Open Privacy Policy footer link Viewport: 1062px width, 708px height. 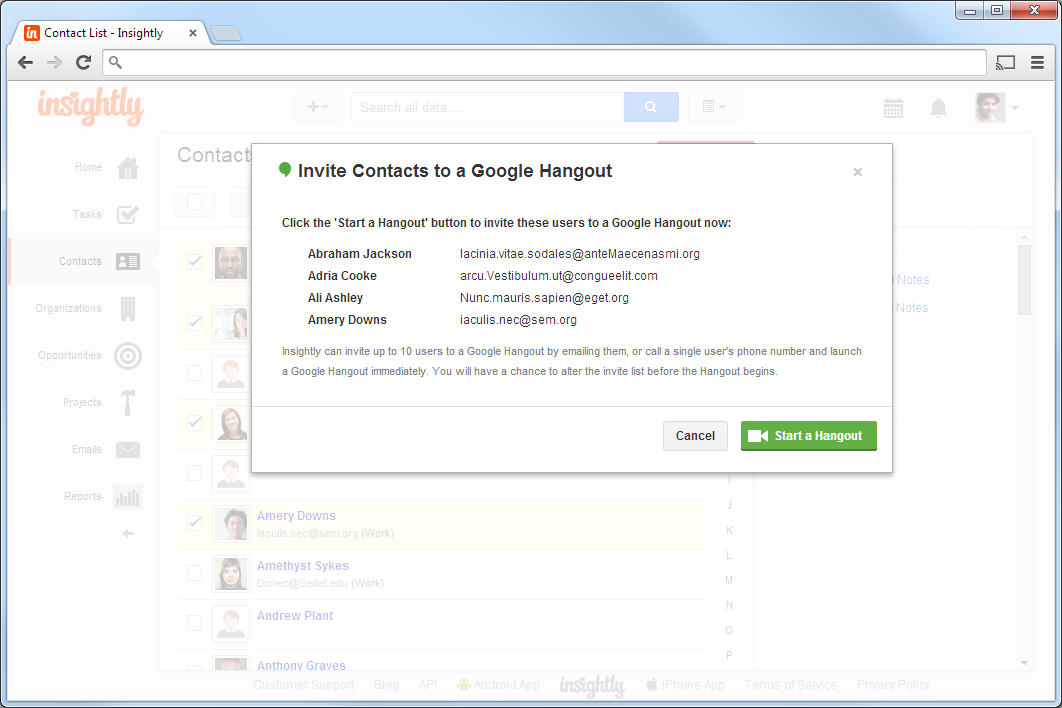[x=893, y=685]
